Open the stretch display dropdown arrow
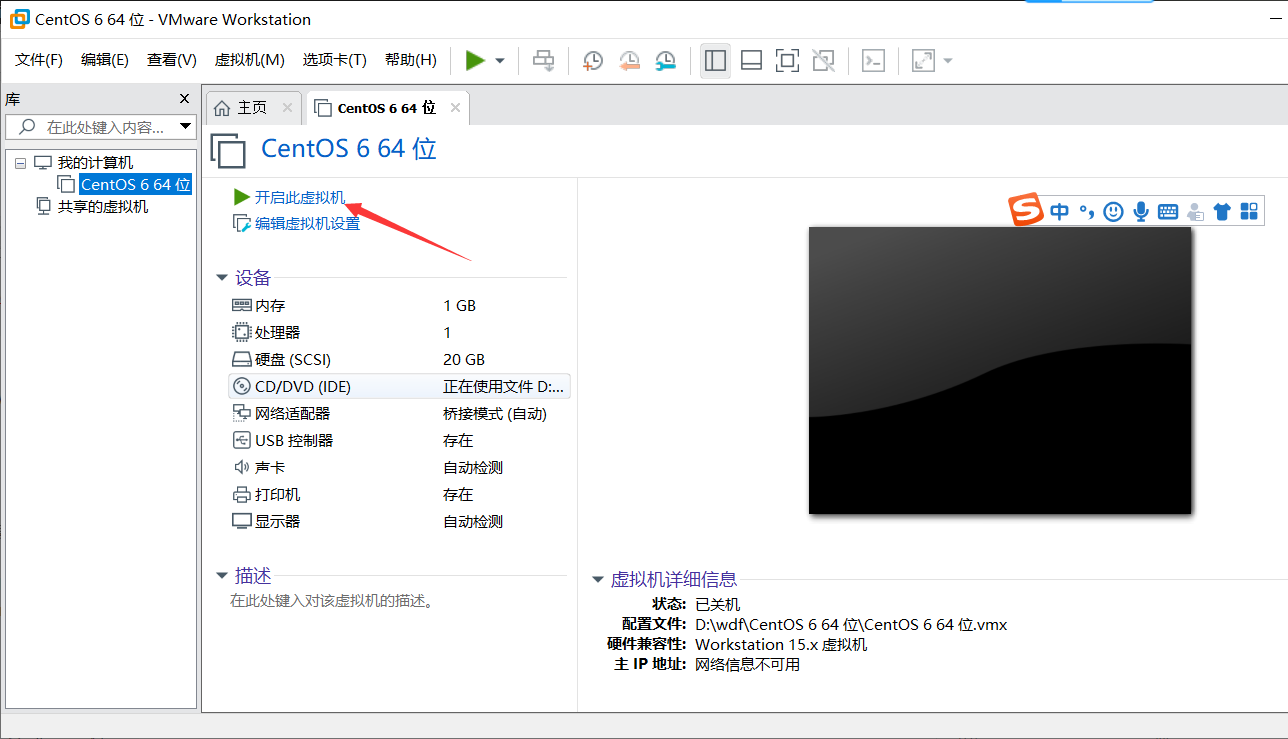 click(x=948, y=61)
